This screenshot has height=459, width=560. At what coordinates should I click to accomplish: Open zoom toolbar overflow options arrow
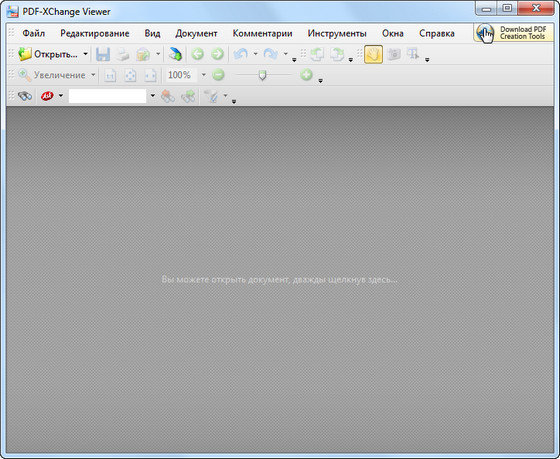320,81
